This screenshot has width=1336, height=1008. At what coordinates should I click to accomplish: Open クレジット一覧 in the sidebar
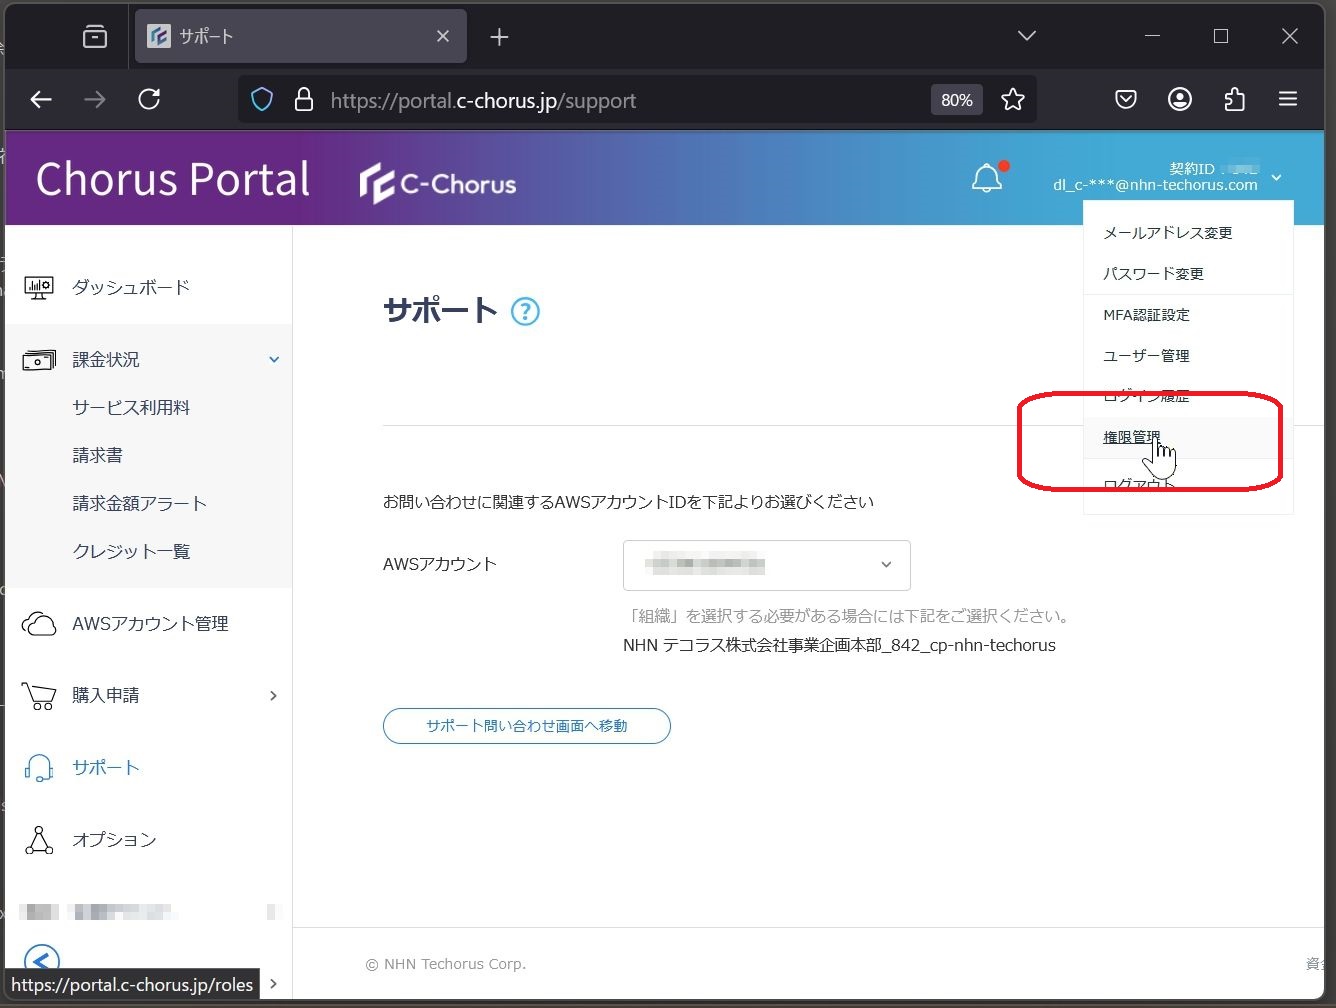point(131,552)
